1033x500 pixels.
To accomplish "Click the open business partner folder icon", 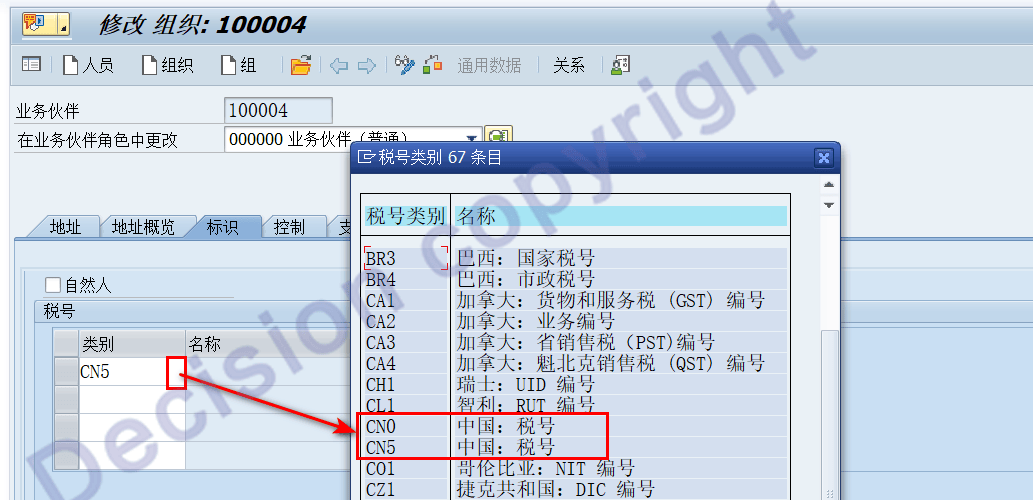I will [300, 66].
